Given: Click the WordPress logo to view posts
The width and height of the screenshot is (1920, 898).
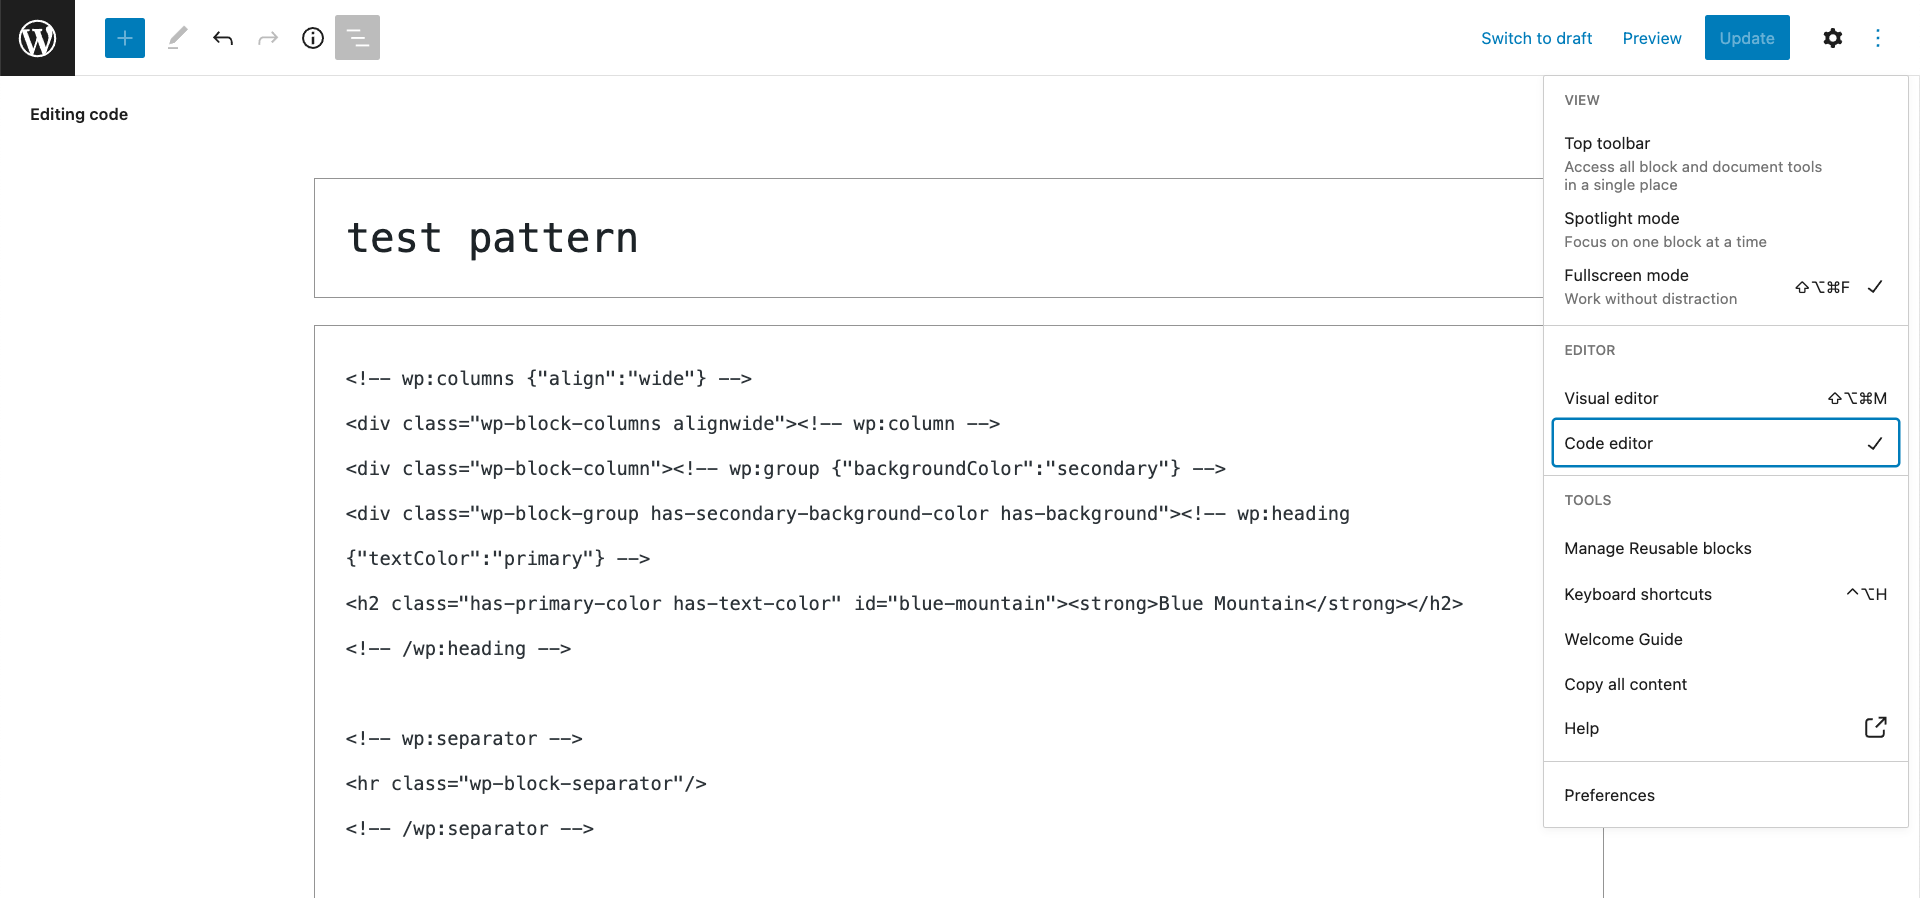Looking at the screenshot, I should click(x=37, y=38).
